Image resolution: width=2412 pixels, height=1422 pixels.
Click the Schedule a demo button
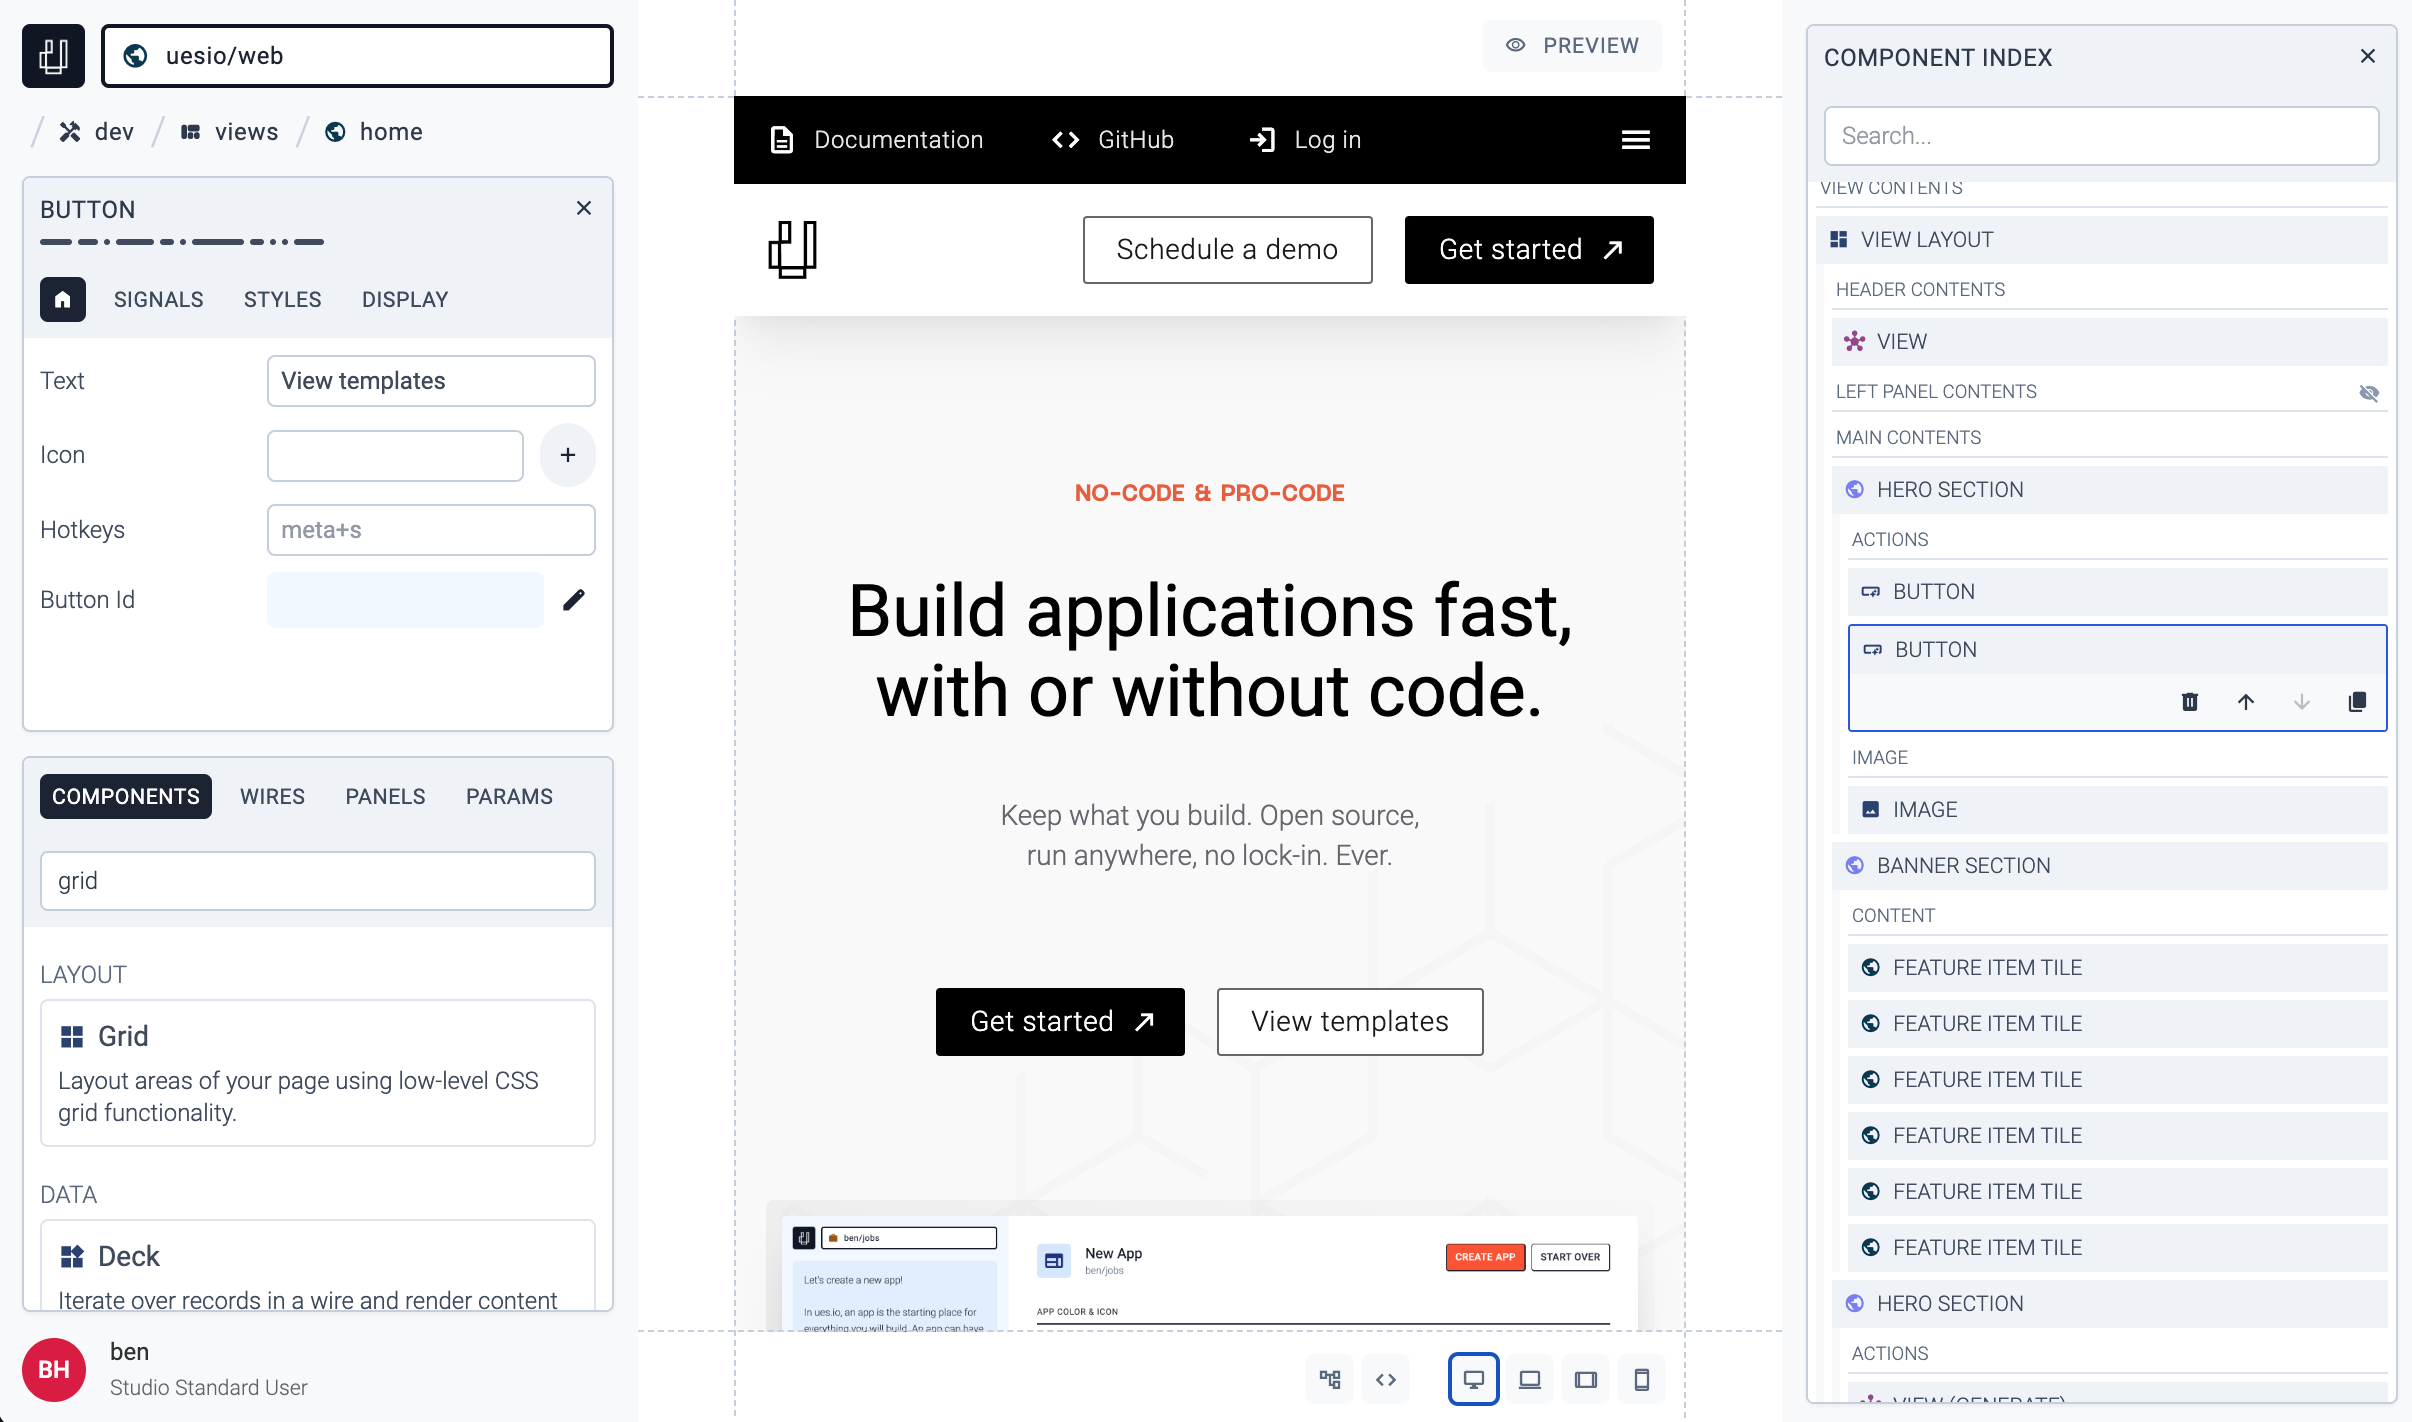[x=1228, y=250]
